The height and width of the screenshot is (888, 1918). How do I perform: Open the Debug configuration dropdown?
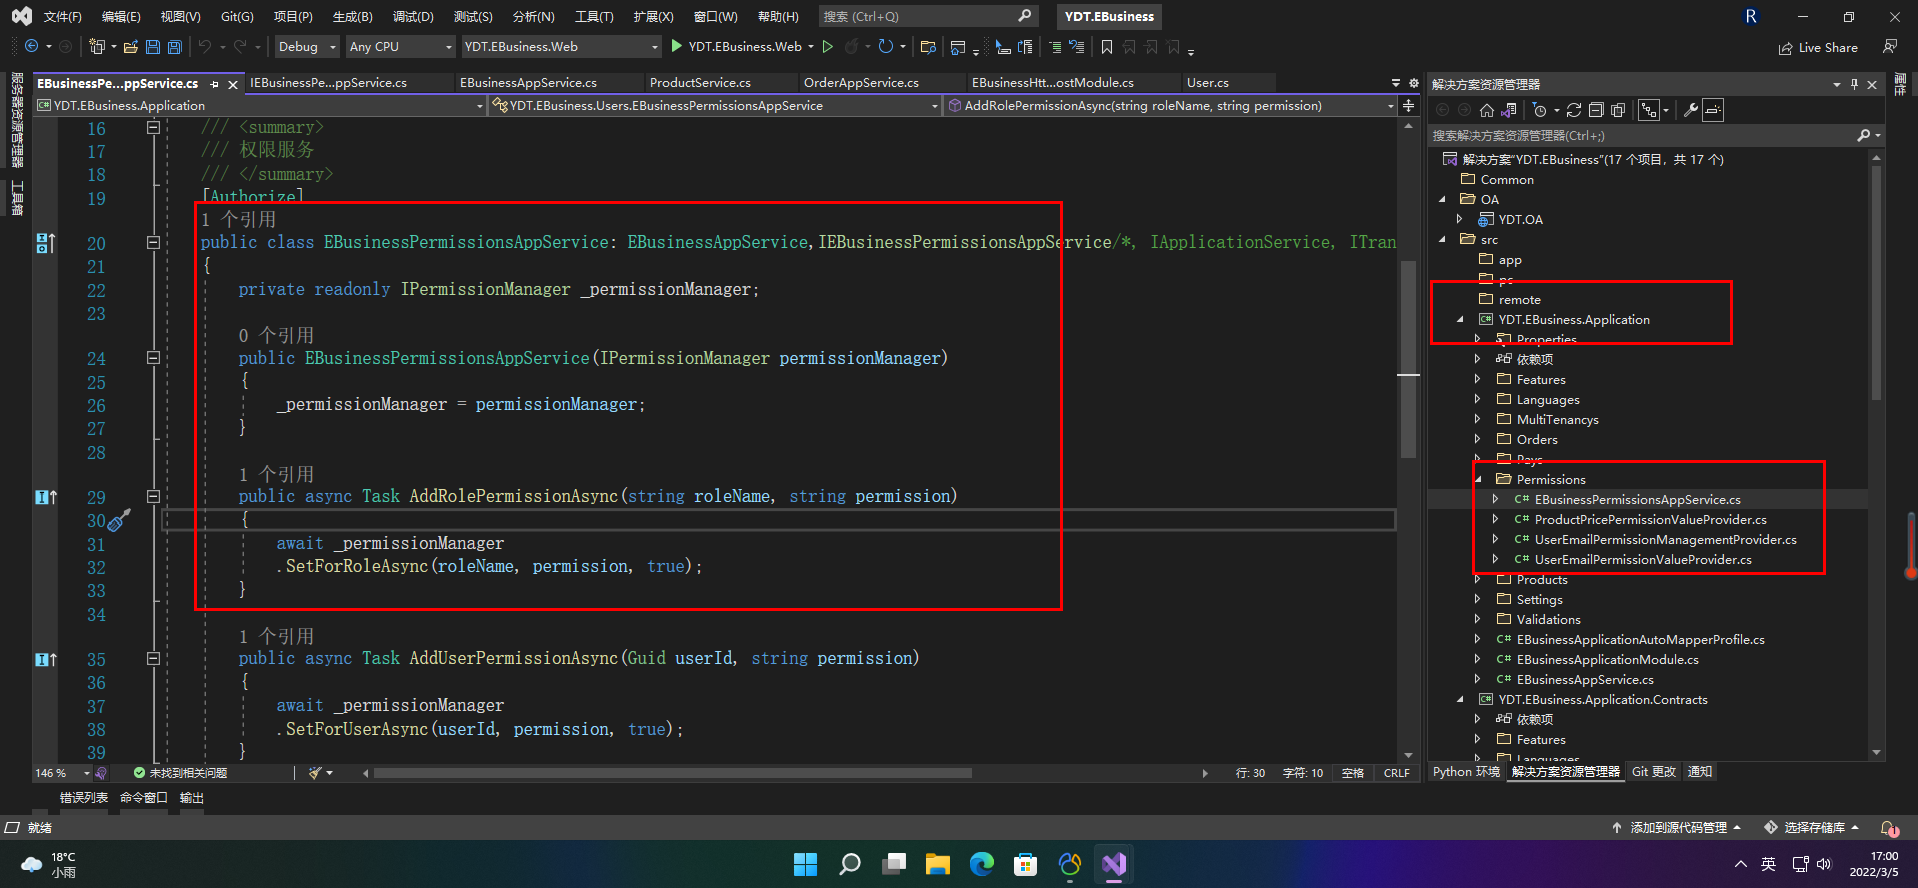point(306,47)
